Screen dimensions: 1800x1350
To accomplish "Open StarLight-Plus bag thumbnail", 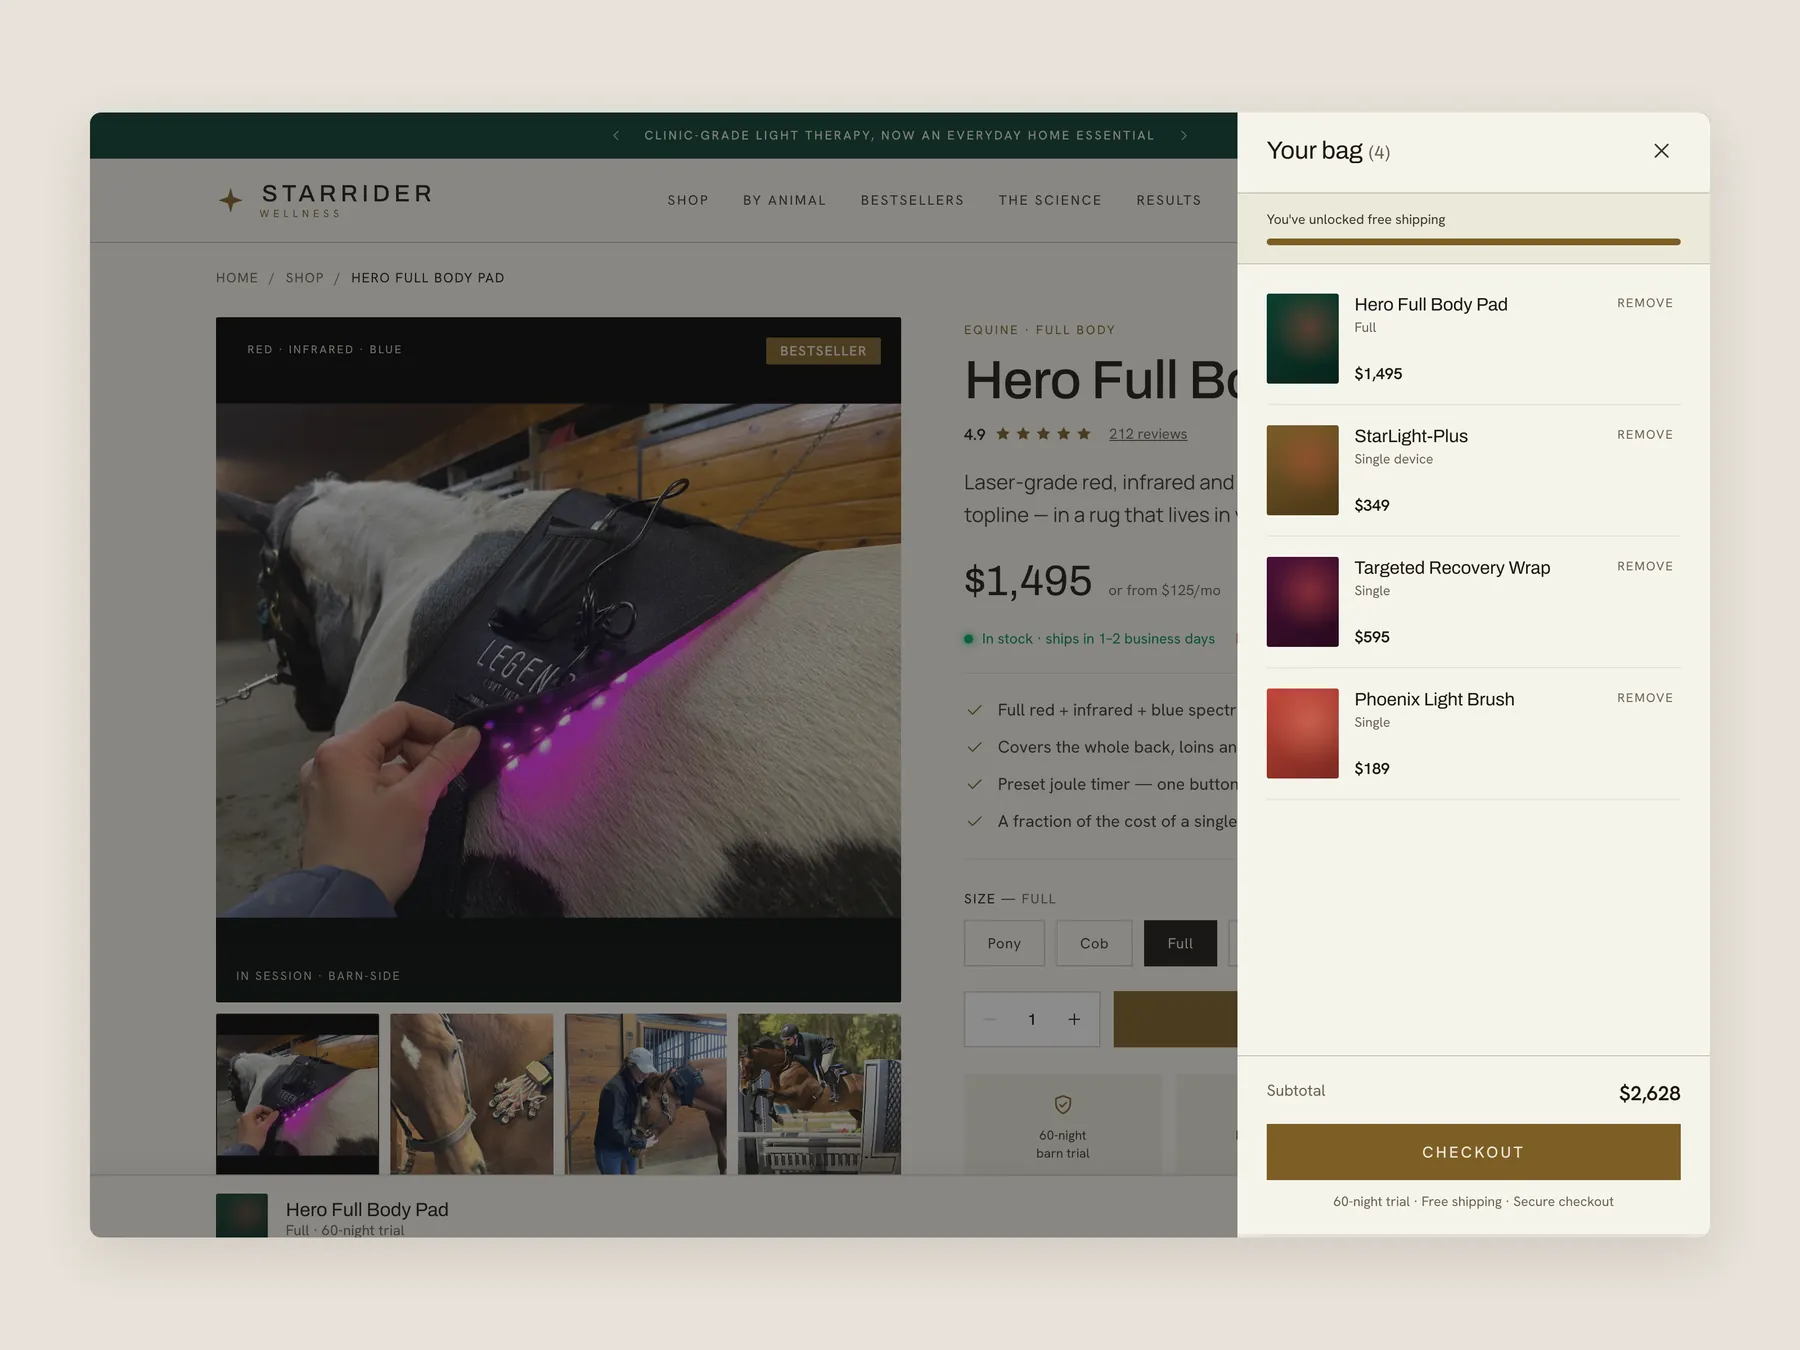I will pyautogui.click(x=1302, y=470).
